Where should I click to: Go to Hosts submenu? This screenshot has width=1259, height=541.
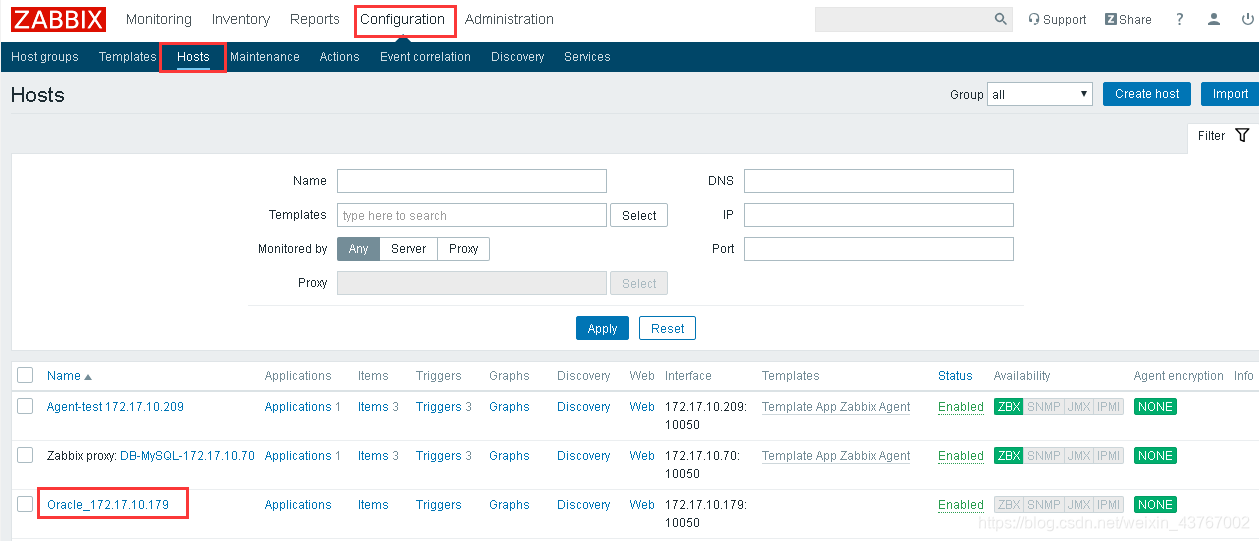193,57
